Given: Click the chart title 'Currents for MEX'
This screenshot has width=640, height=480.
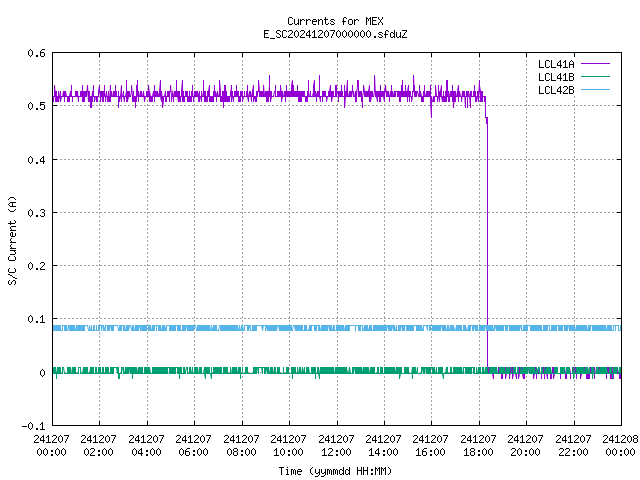Looking at the screenshot, I should tap(335, 21).
